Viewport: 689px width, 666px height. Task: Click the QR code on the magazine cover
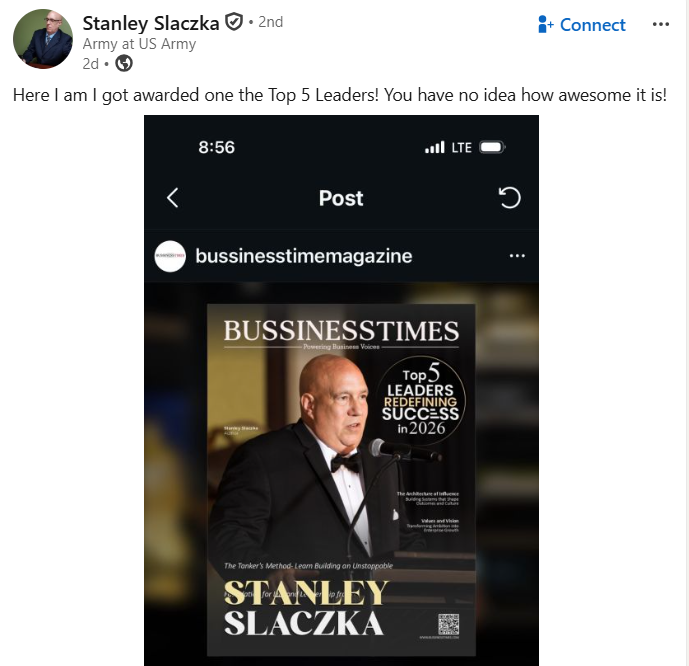(446, 625)
